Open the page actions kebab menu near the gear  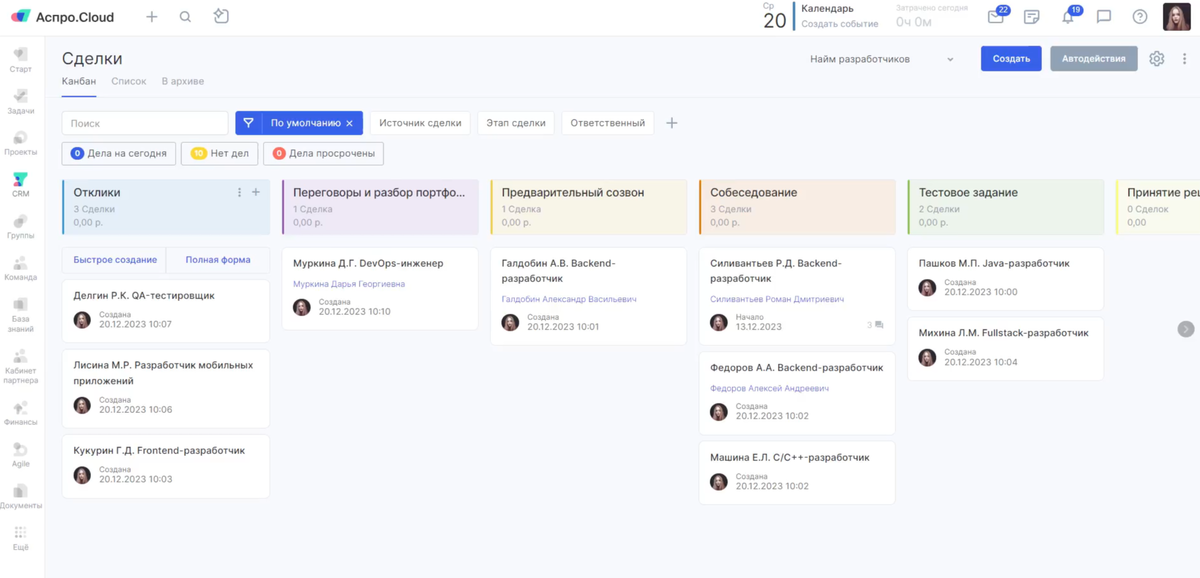click(x=1184, y=58)
